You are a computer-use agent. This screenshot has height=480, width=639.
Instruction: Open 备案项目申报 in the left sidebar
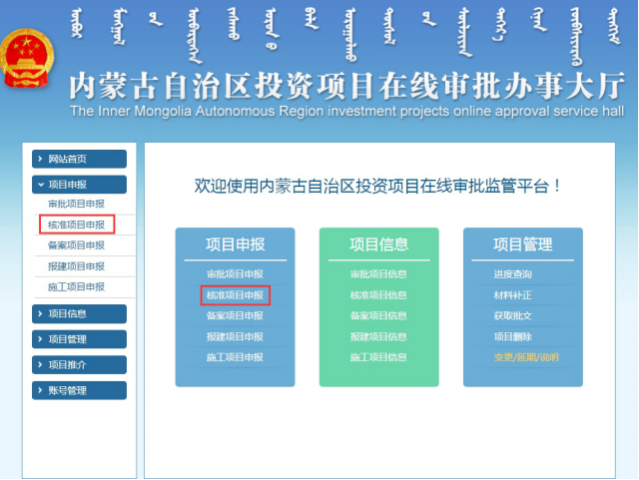click(x=76, y=245)
